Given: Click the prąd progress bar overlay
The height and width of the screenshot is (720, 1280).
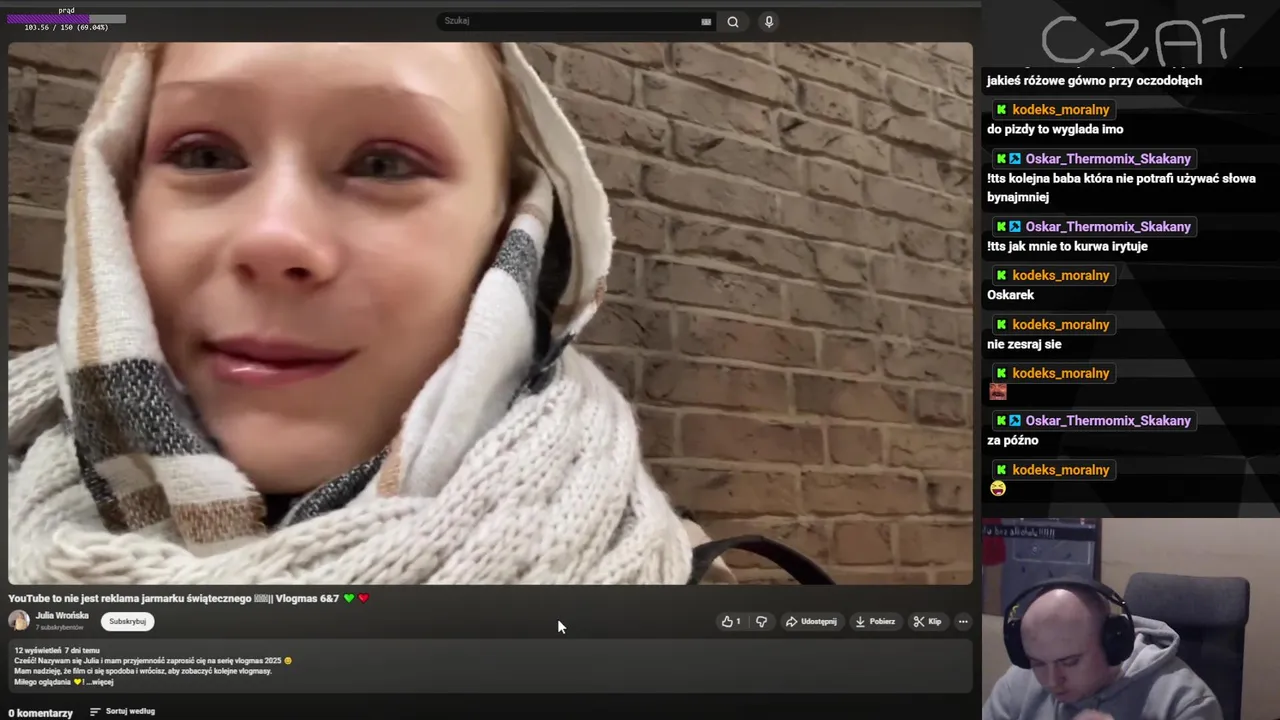Looking at the screenshot, I should click(66, 19).
